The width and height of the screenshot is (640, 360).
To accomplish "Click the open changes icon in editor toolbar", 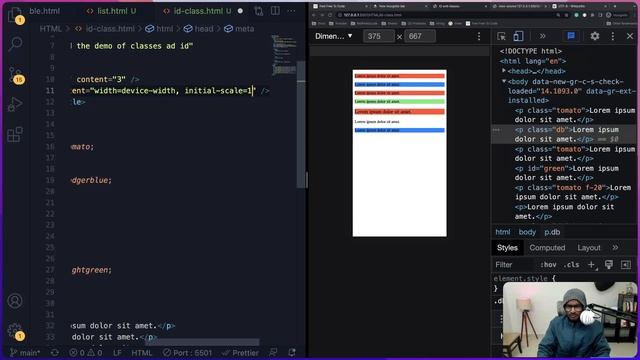I will 258,11.
